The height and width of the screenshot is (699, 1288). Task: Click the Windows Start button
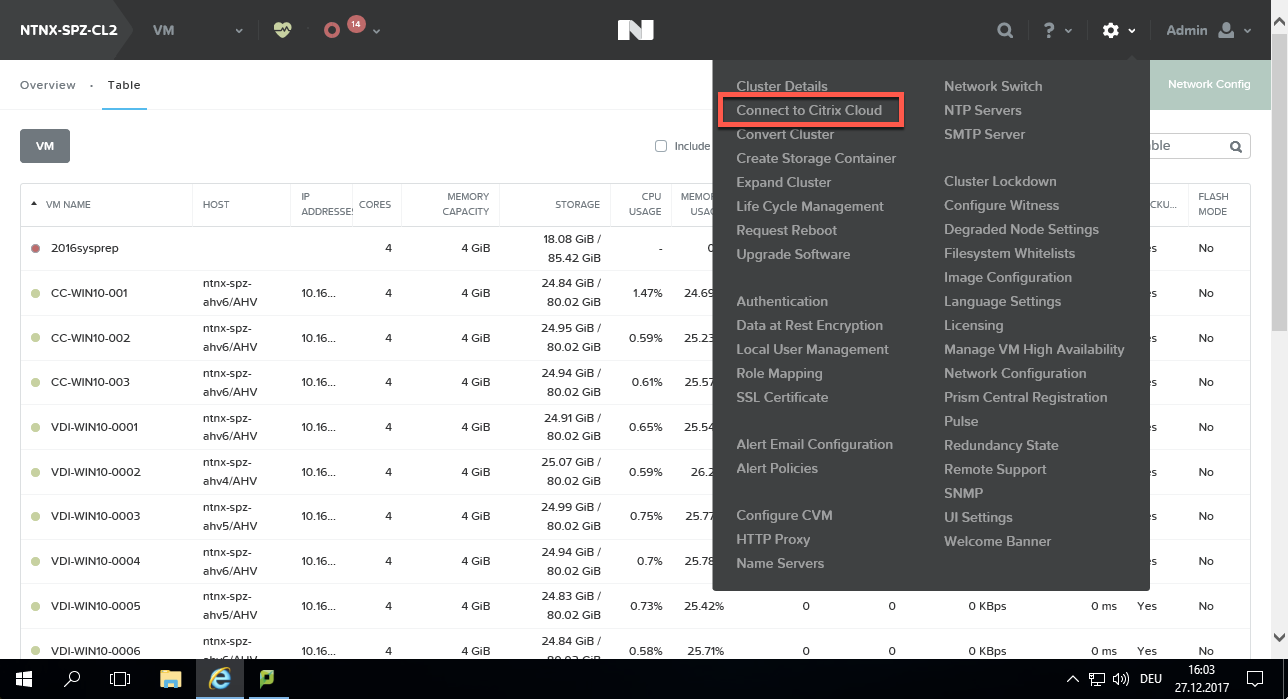click(22, 678)
